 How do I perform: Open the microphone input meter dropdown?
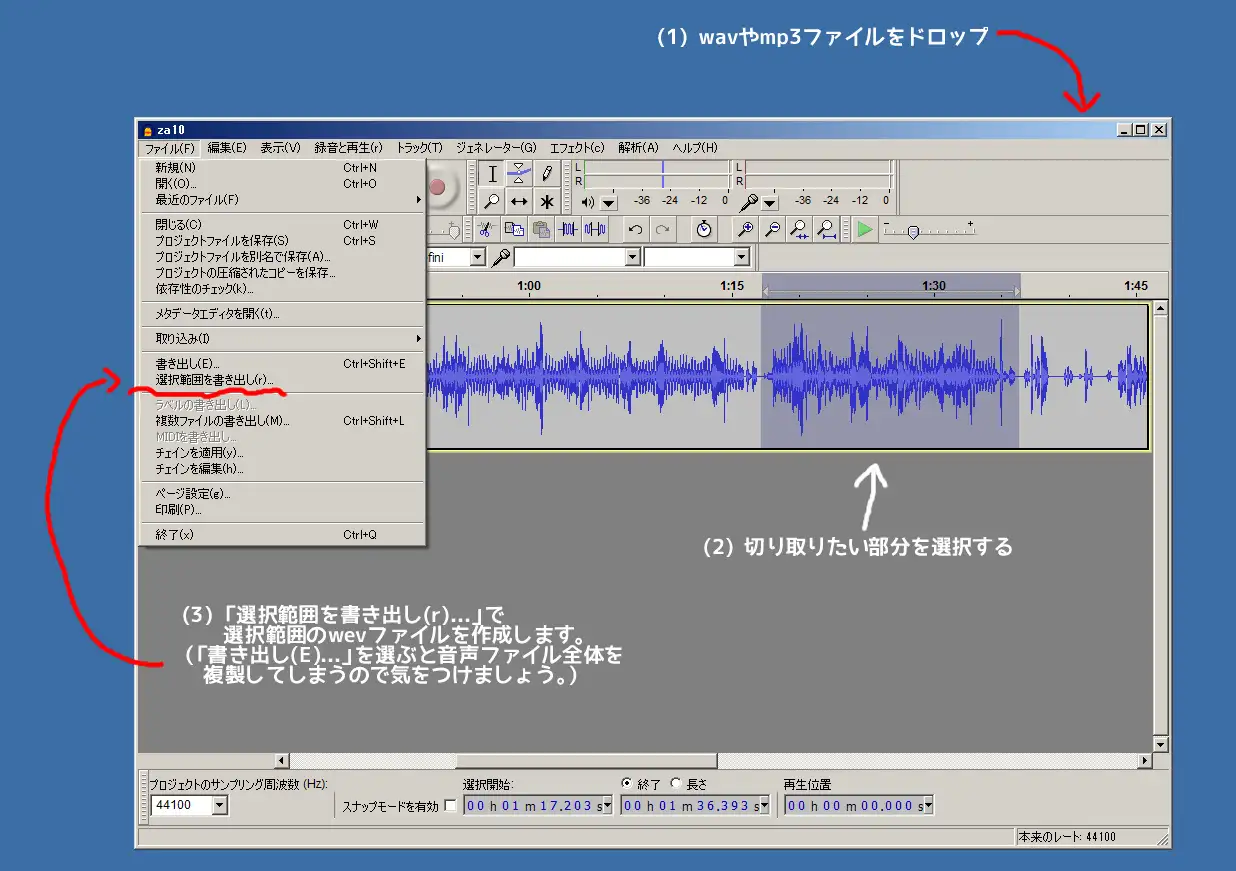pyautogui.click(x=770, y=202)
